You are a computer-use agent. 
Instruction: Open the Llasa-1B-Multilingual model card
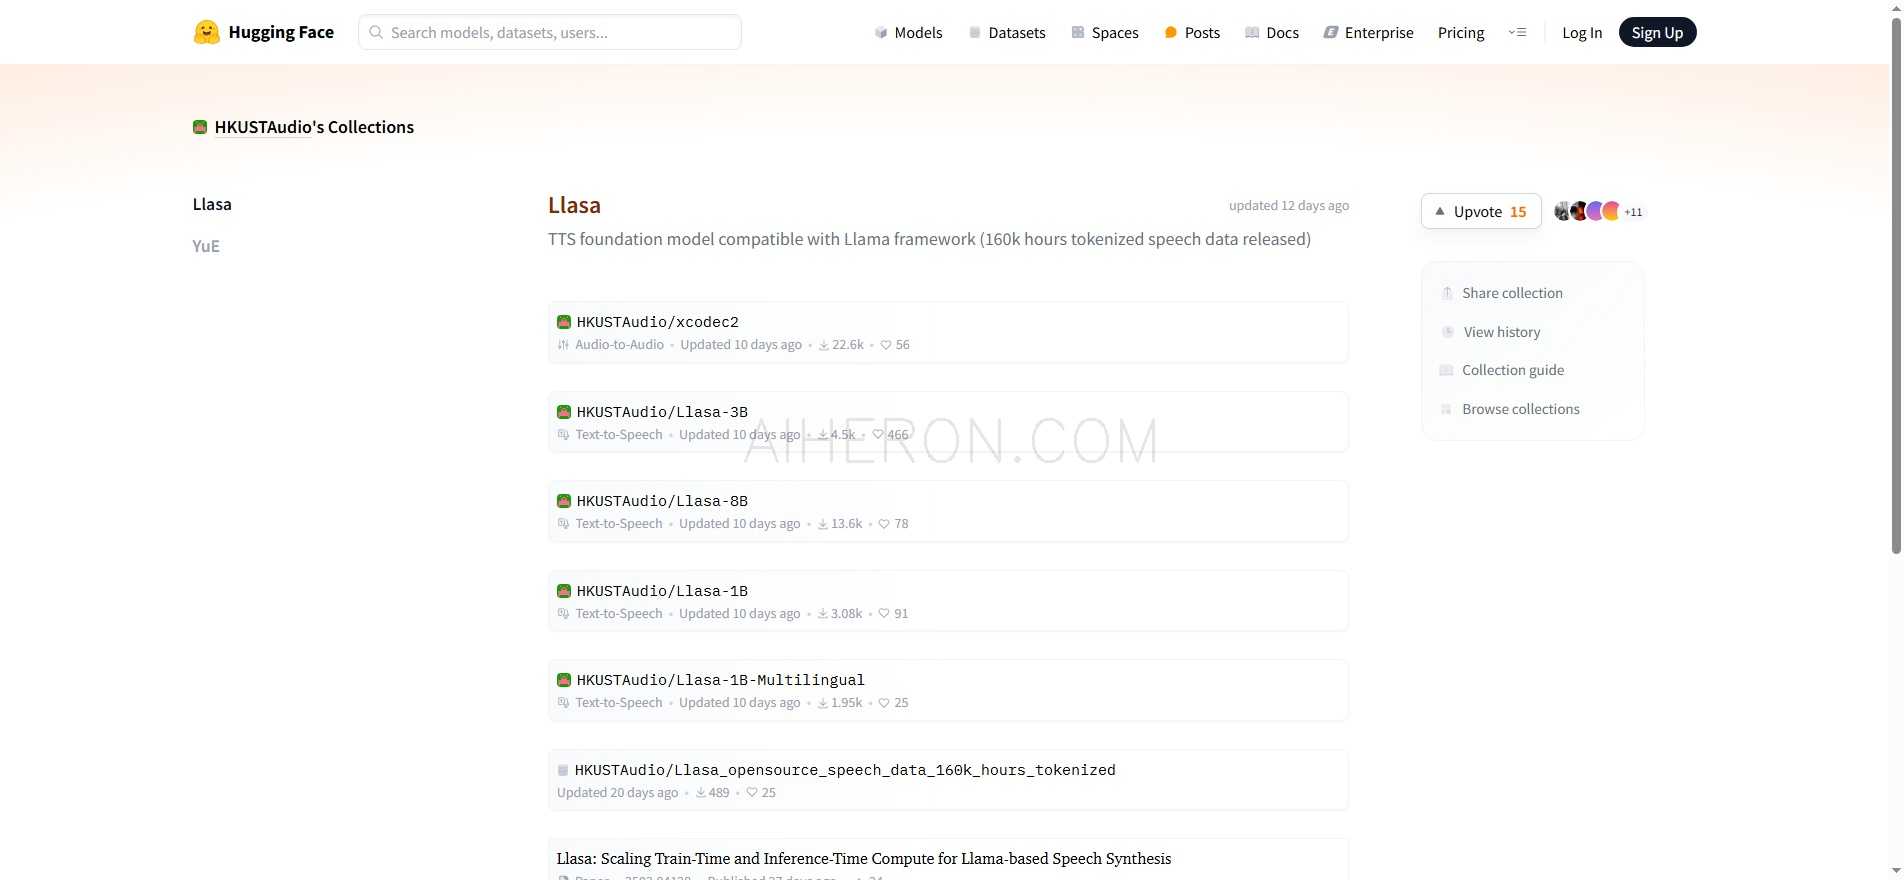tap(948, 690)
